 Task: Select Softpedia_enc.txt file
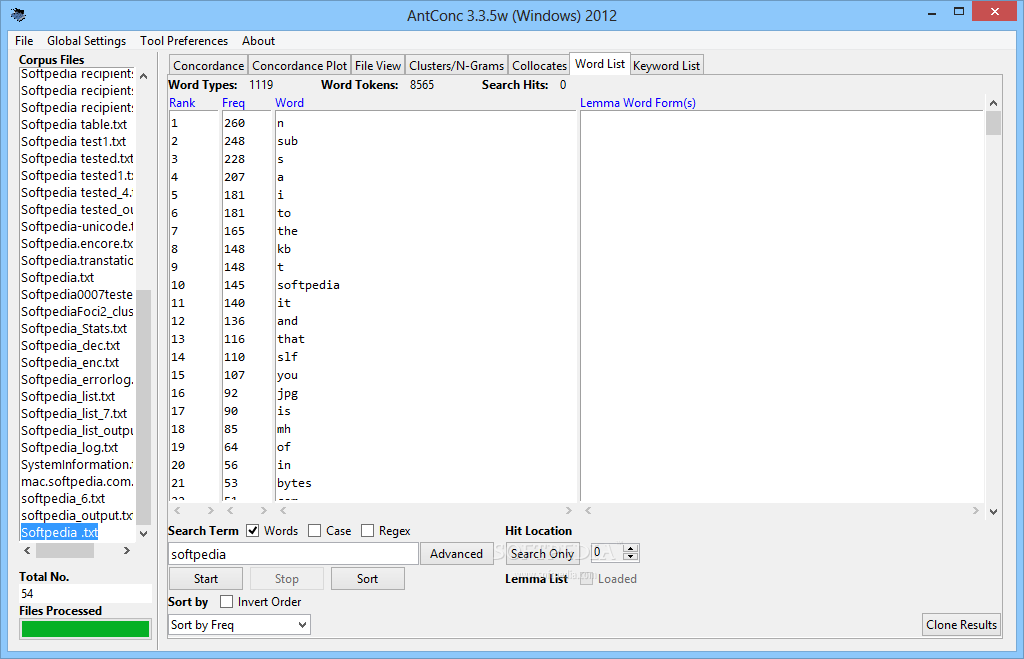pos(70,362)
